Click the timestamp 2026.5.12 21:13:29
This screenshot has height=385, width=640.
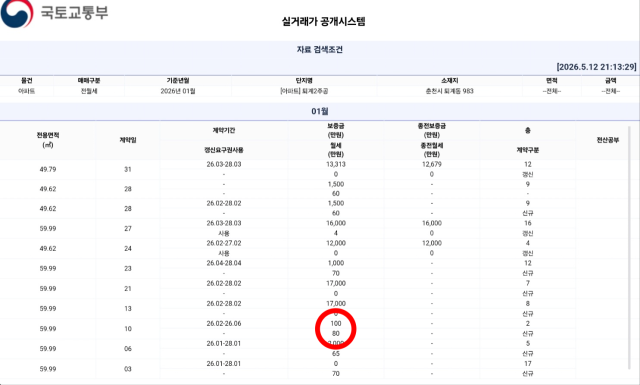pos(596,67)
